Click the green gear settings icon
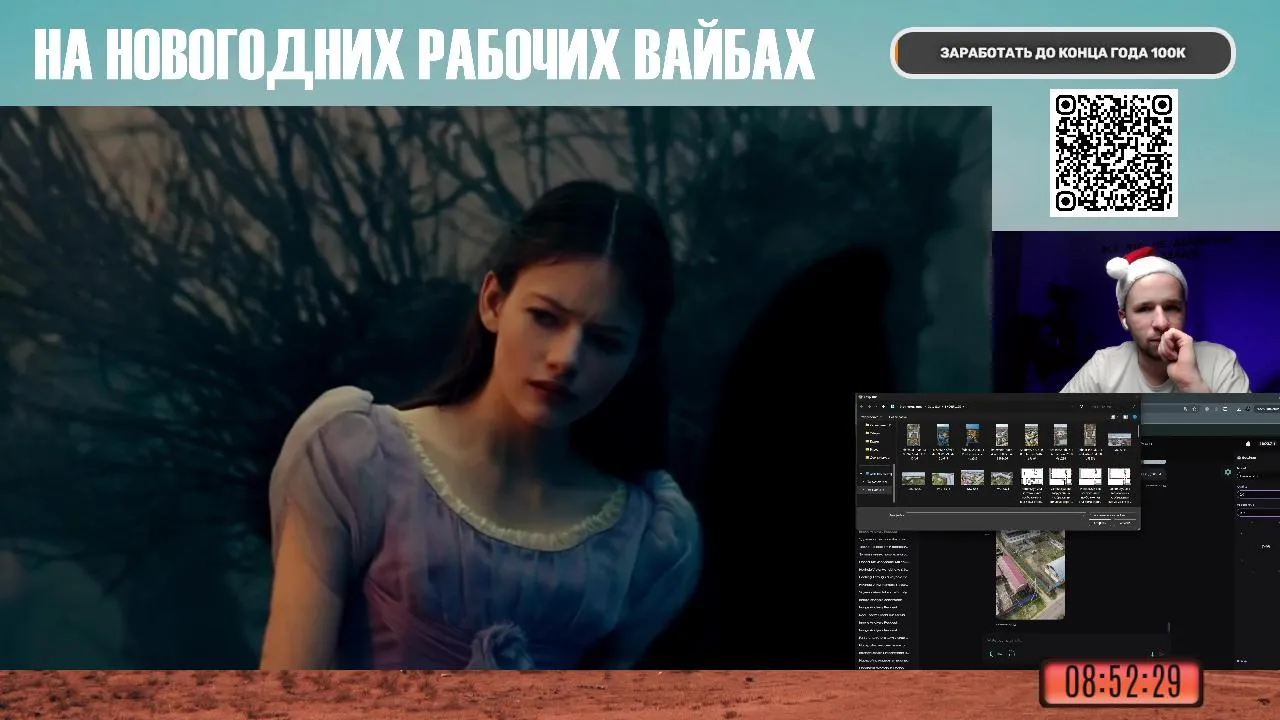Screen dimensions: 1280x720 pos(1227,472)
